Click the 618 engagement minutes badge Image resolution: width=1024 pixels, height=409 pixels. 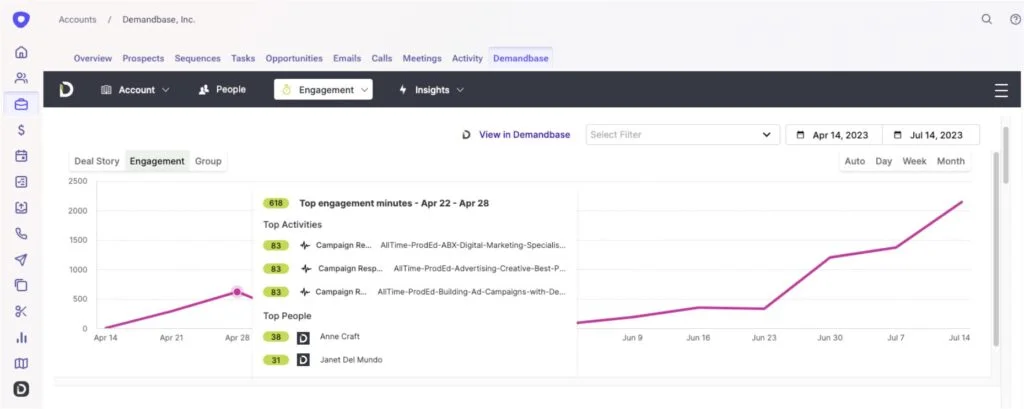(276, 203)
